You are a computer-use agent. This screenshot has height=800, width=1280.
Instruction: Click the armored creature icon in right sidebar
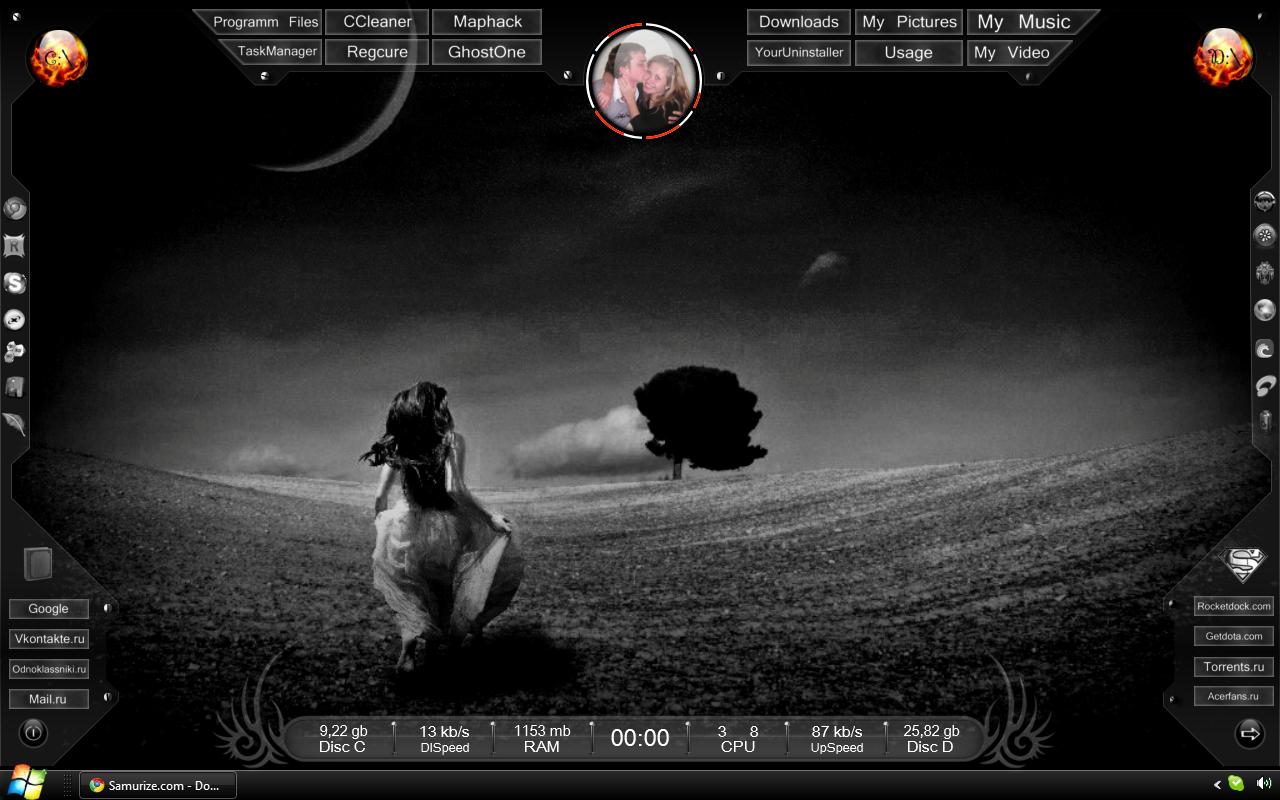[1265, 273]
